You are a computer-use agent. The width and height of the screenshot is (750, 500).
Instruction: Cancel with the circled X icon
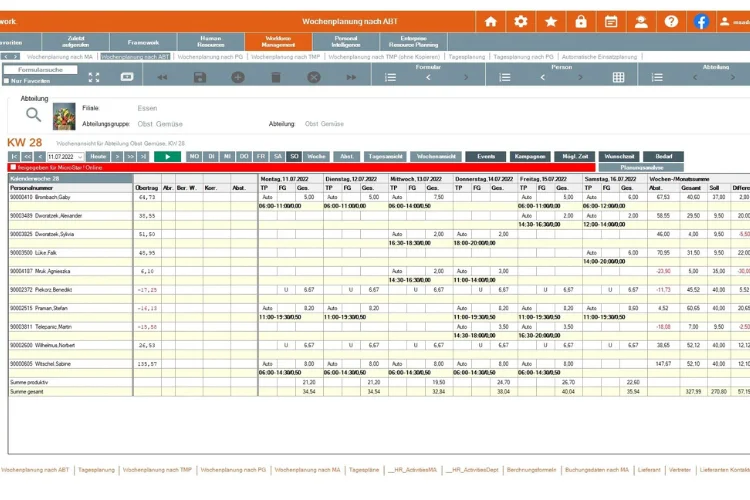click(x=313, y=77)
